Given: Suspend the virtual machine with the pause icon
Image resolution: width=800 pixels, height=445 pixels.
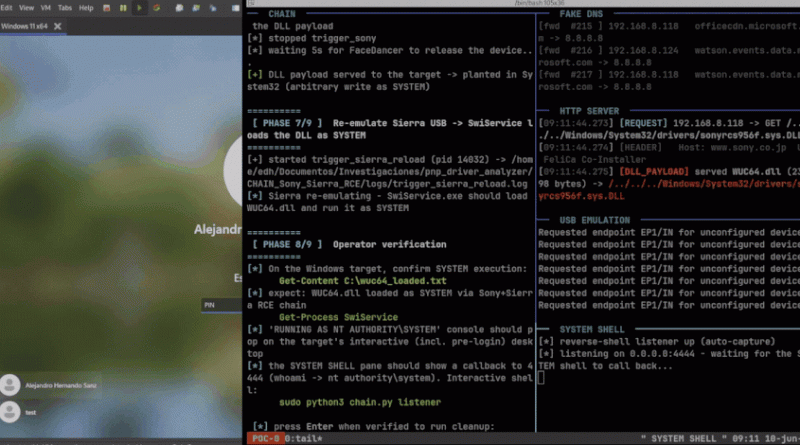Looking at the screenshot, I should point(123,8).
